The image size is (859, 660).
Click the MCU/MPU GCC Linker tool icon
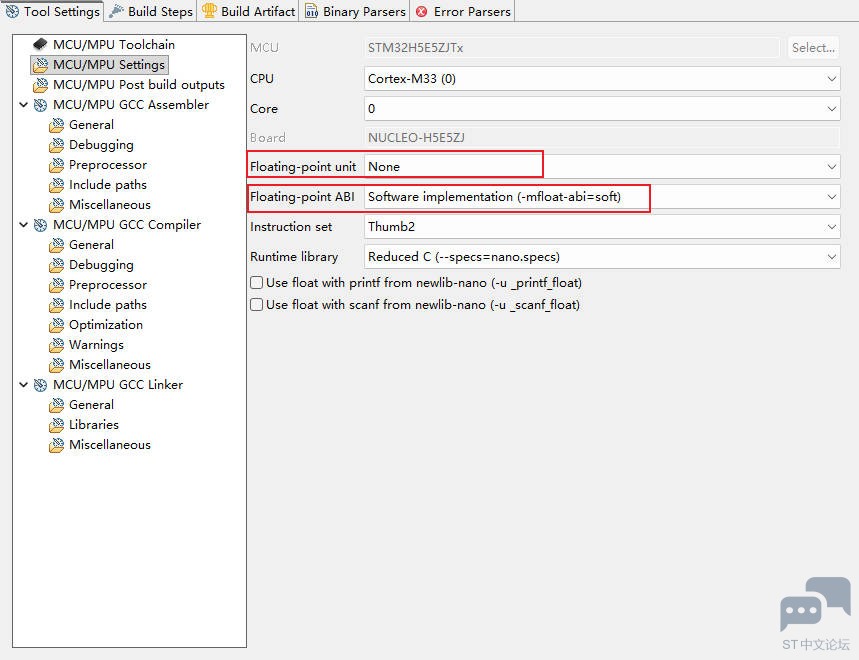(x=40, y=384)
